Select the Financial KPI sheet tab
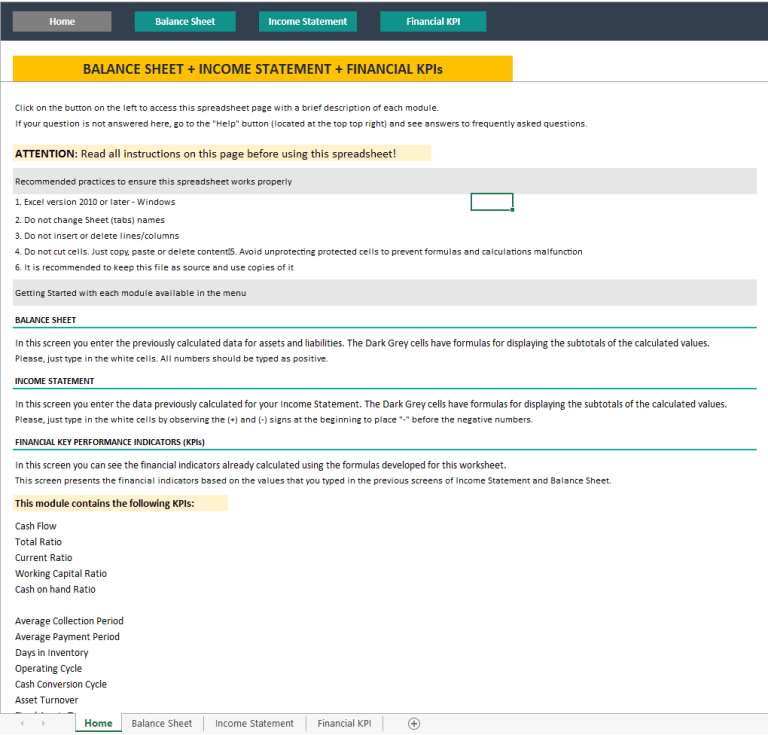Screen dimensions: 768x735 click(x=344, y=723)
